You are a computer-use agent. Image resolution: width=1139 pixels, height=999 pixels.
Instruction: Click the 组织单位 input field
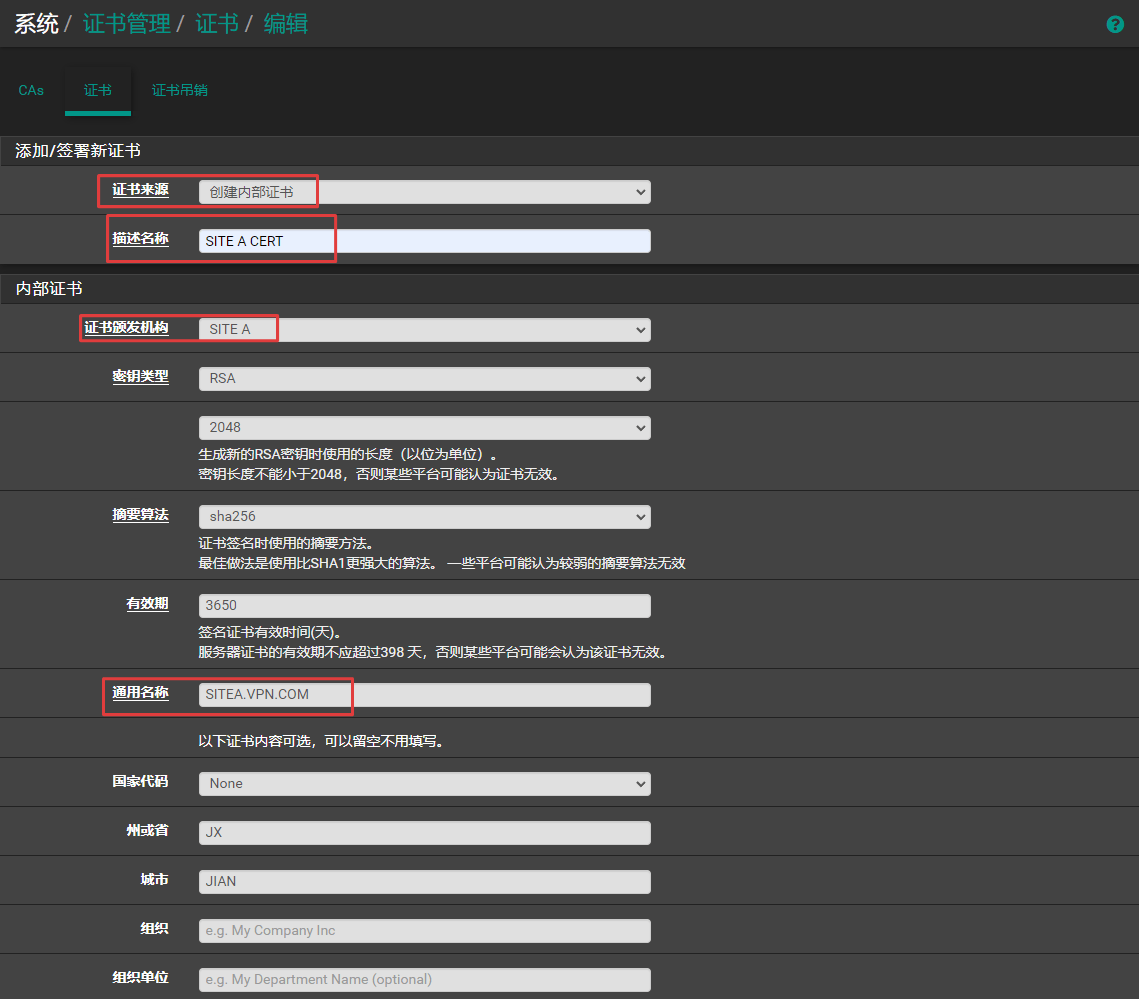pos(424,979)
